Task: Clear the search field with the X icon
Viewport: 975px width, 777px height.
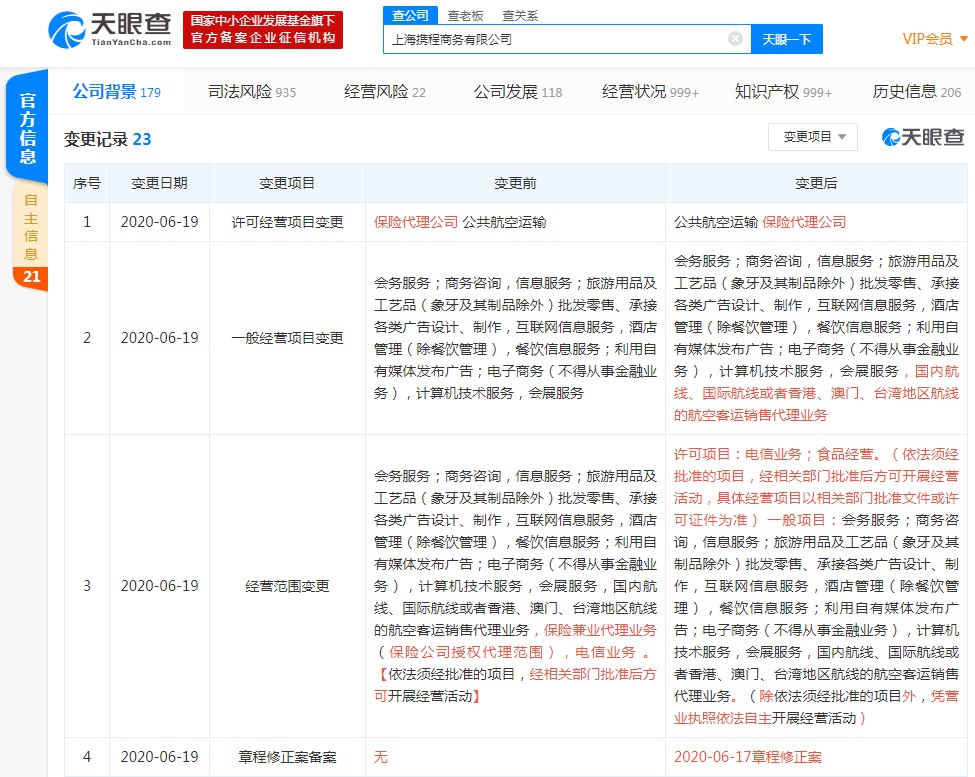Action: click(x=735, y=39)
